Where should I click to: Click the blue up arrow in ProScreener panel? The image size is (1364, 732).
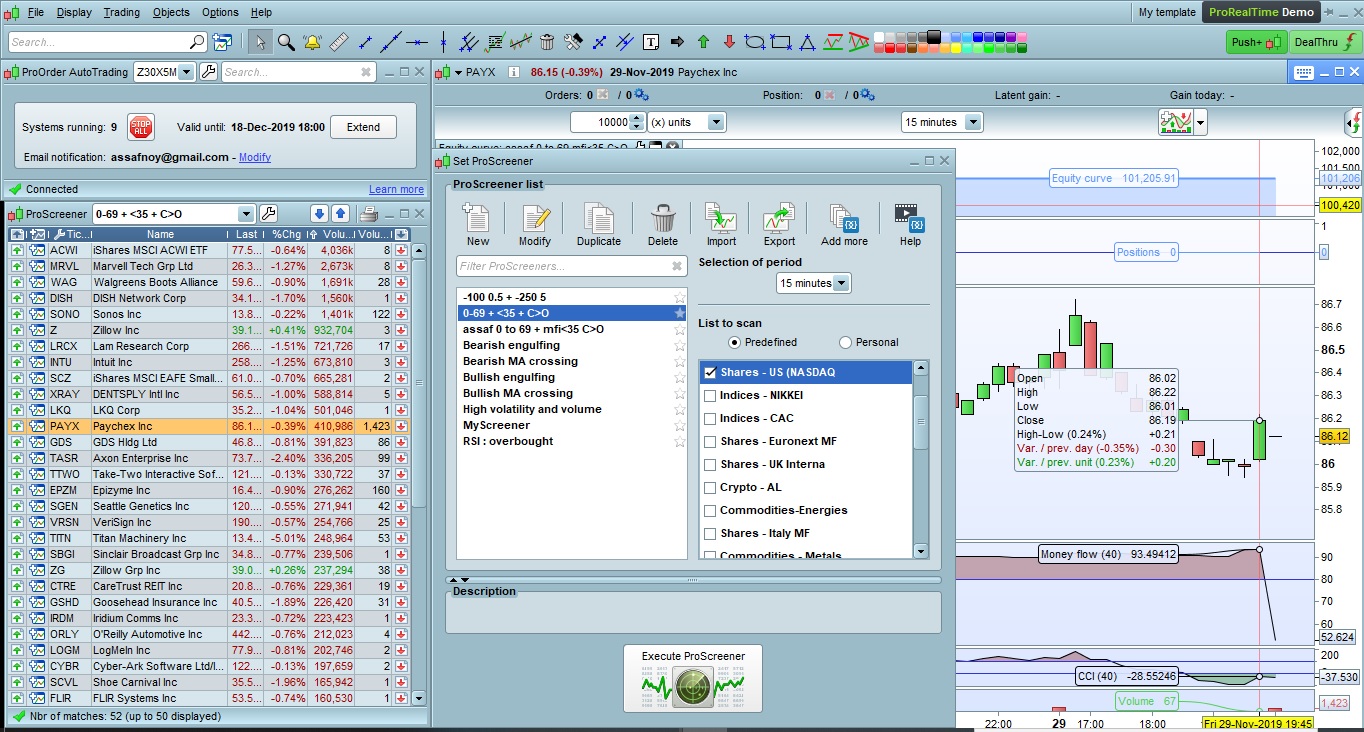tap(340, 213)
